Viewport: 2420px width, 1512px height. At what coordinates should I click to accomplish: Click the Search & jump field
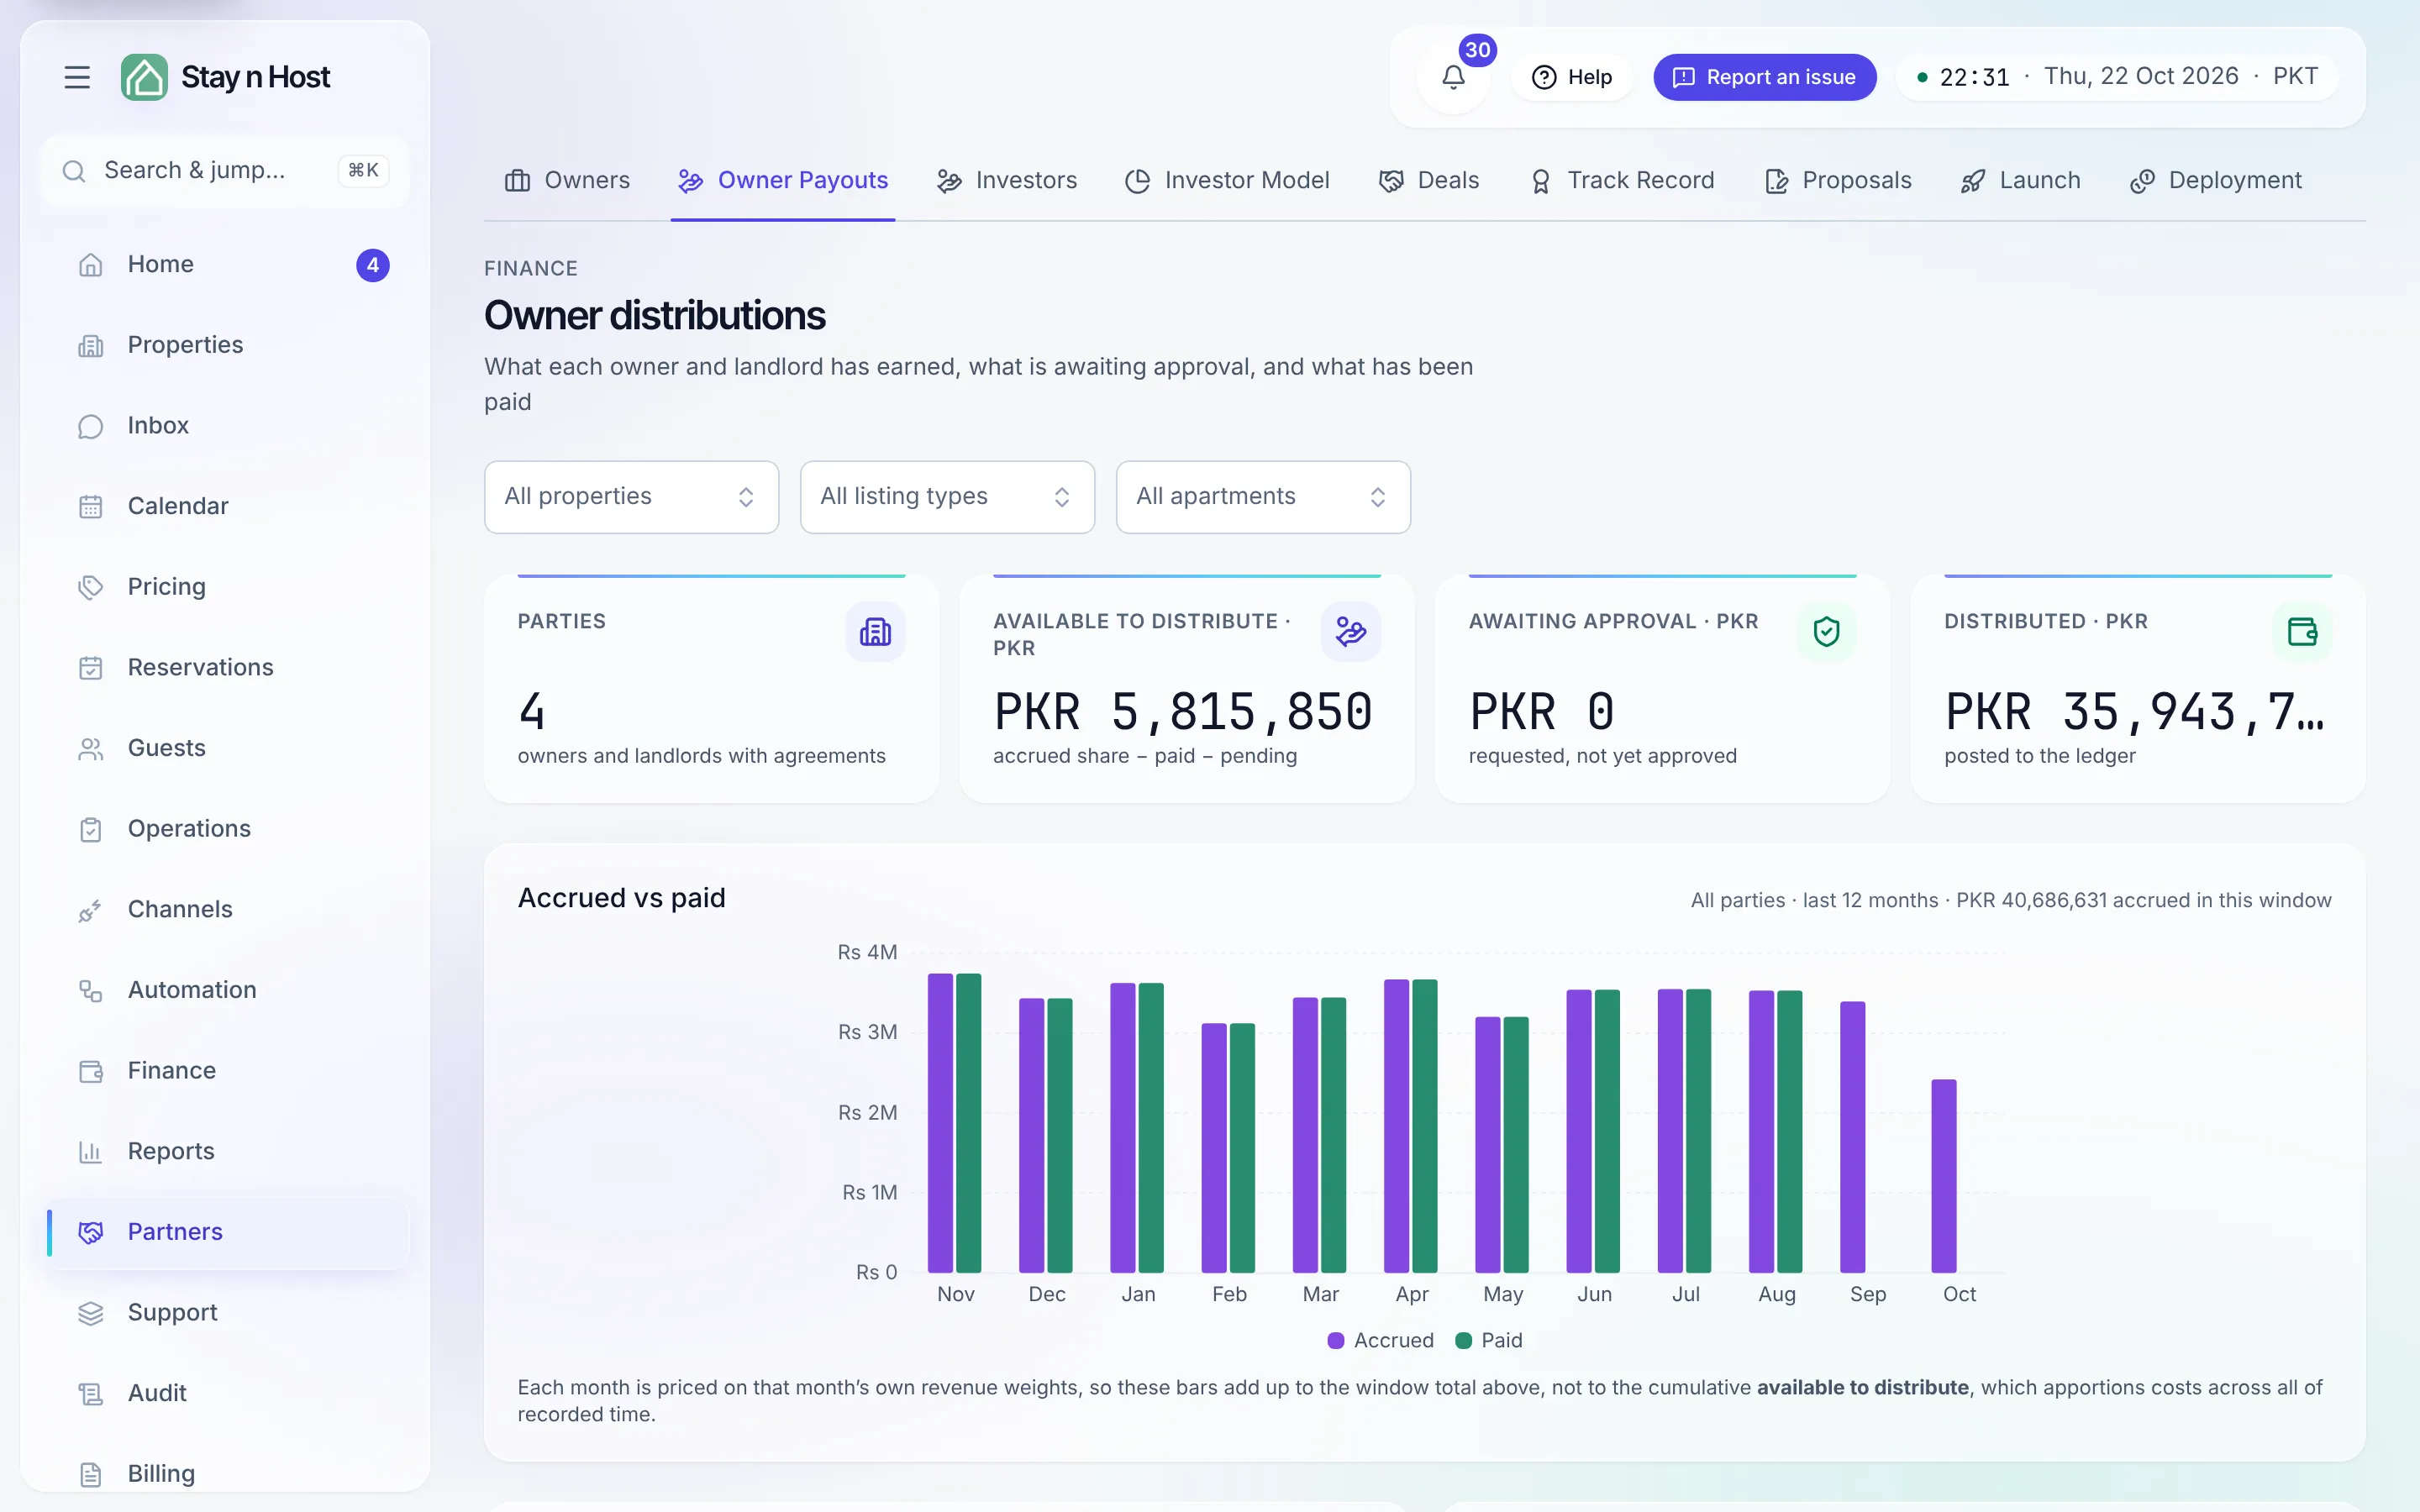[x=225, y=171]
